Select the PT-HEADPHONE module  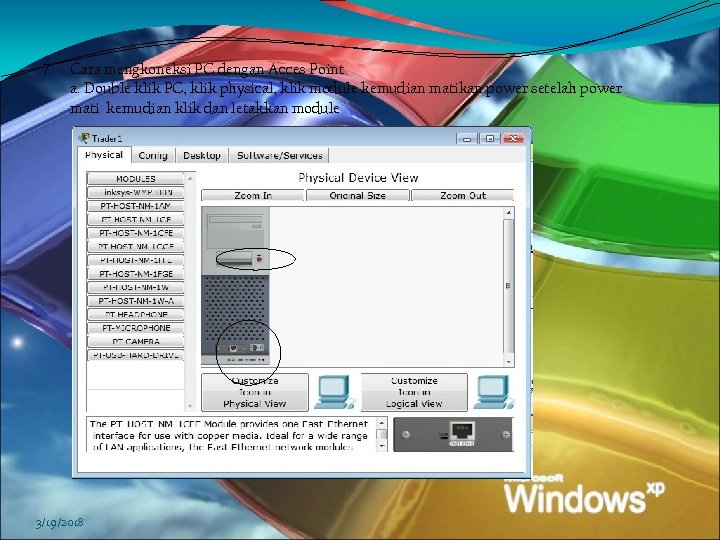135,315
